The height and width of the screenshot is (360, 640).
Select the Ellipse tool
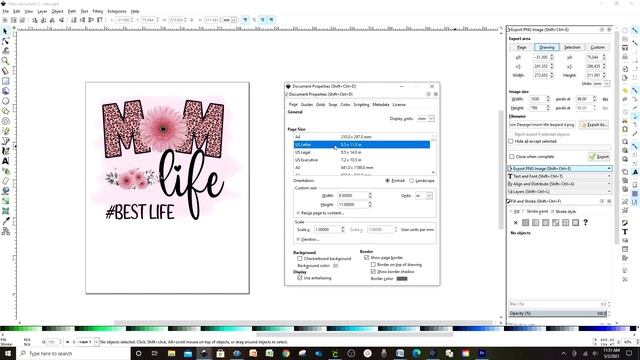pyautogui.click(x=5, y=101)
